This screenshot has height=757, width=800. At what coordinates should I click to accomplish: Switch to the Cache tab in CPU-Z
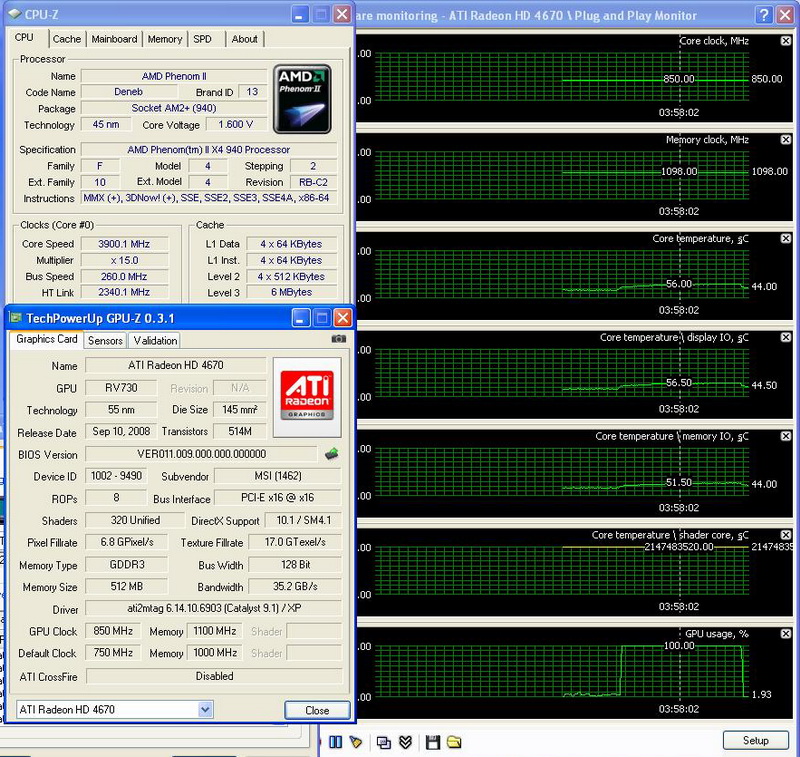point(67,39)
